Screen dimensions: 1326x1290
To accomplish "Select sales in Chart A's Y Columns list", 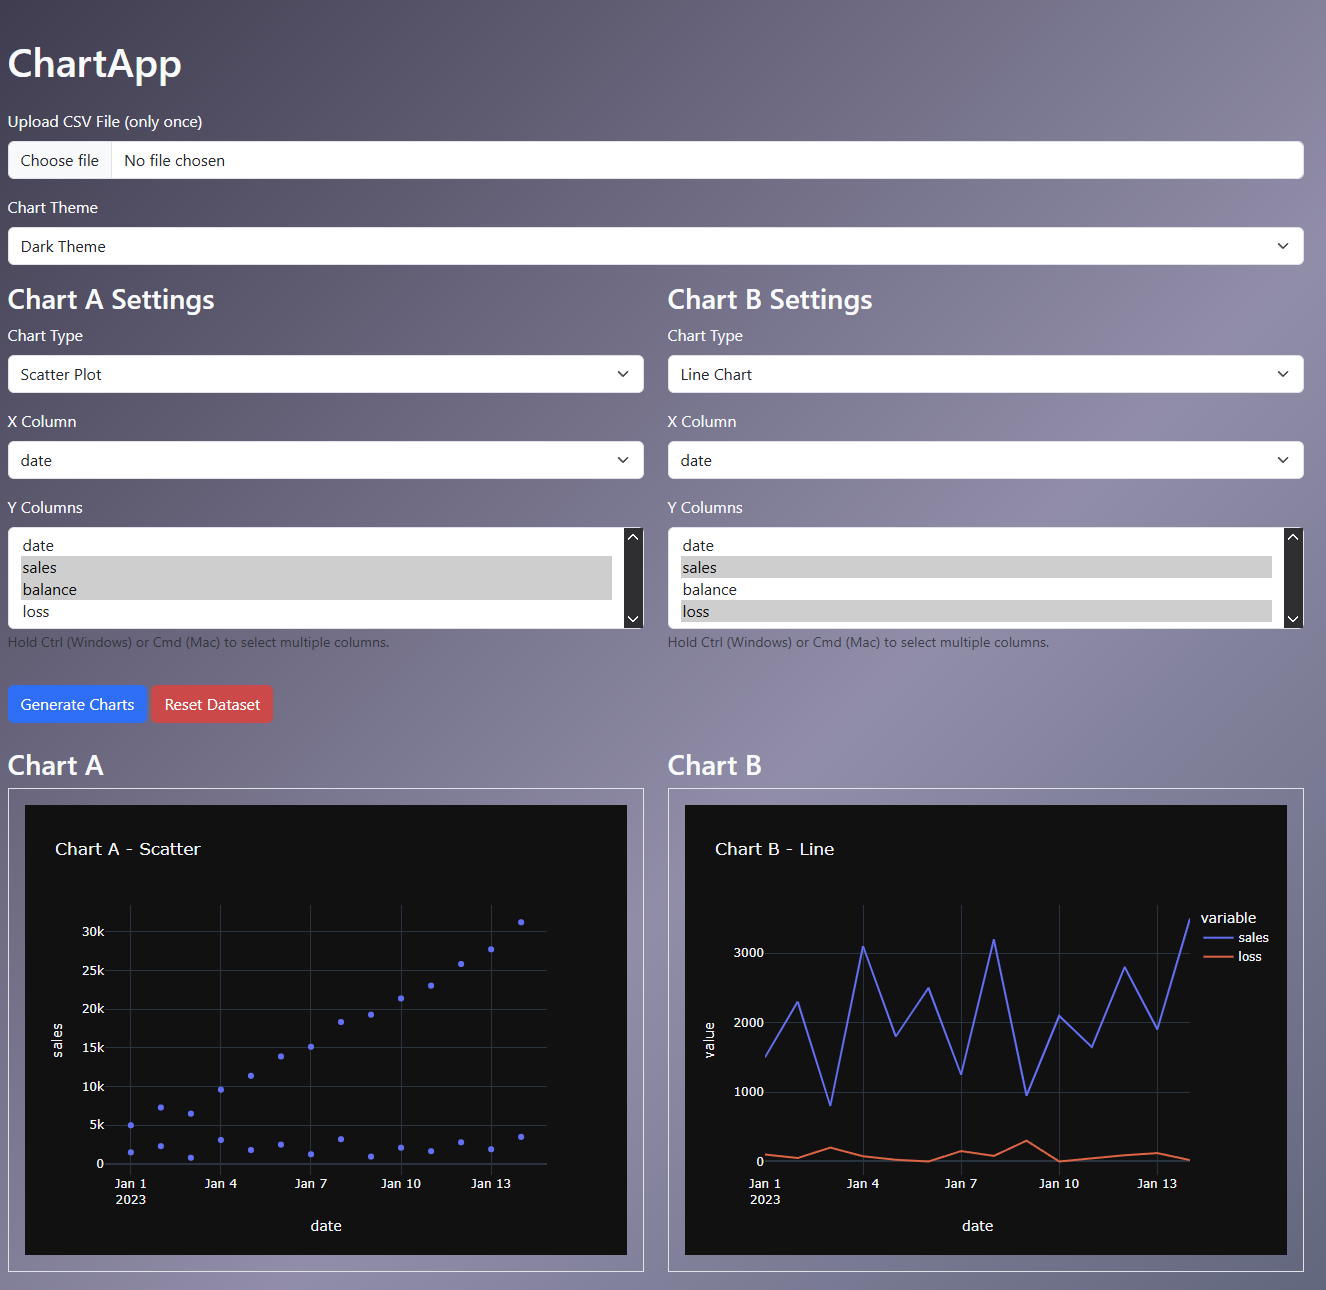I will pyautogui.click(x=316, y=567).
